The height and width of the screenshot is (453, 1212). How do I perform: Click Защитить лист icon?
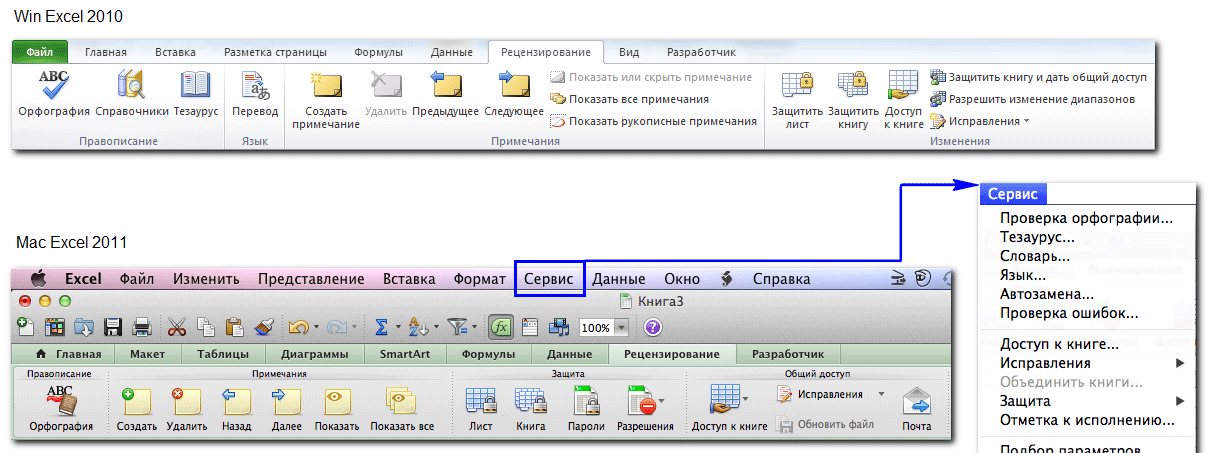click(x=797, y=85)
